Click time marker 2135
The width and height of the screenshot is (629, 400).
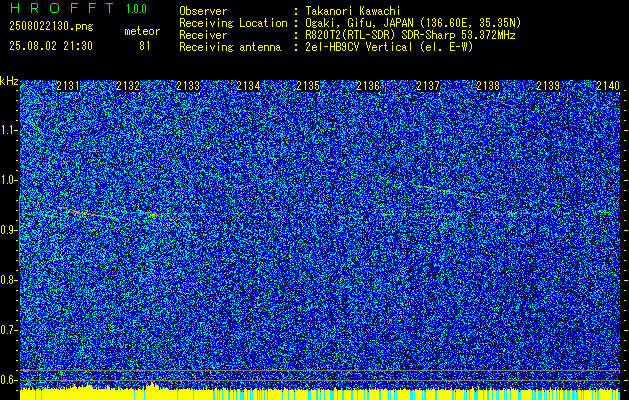[308, 86]
